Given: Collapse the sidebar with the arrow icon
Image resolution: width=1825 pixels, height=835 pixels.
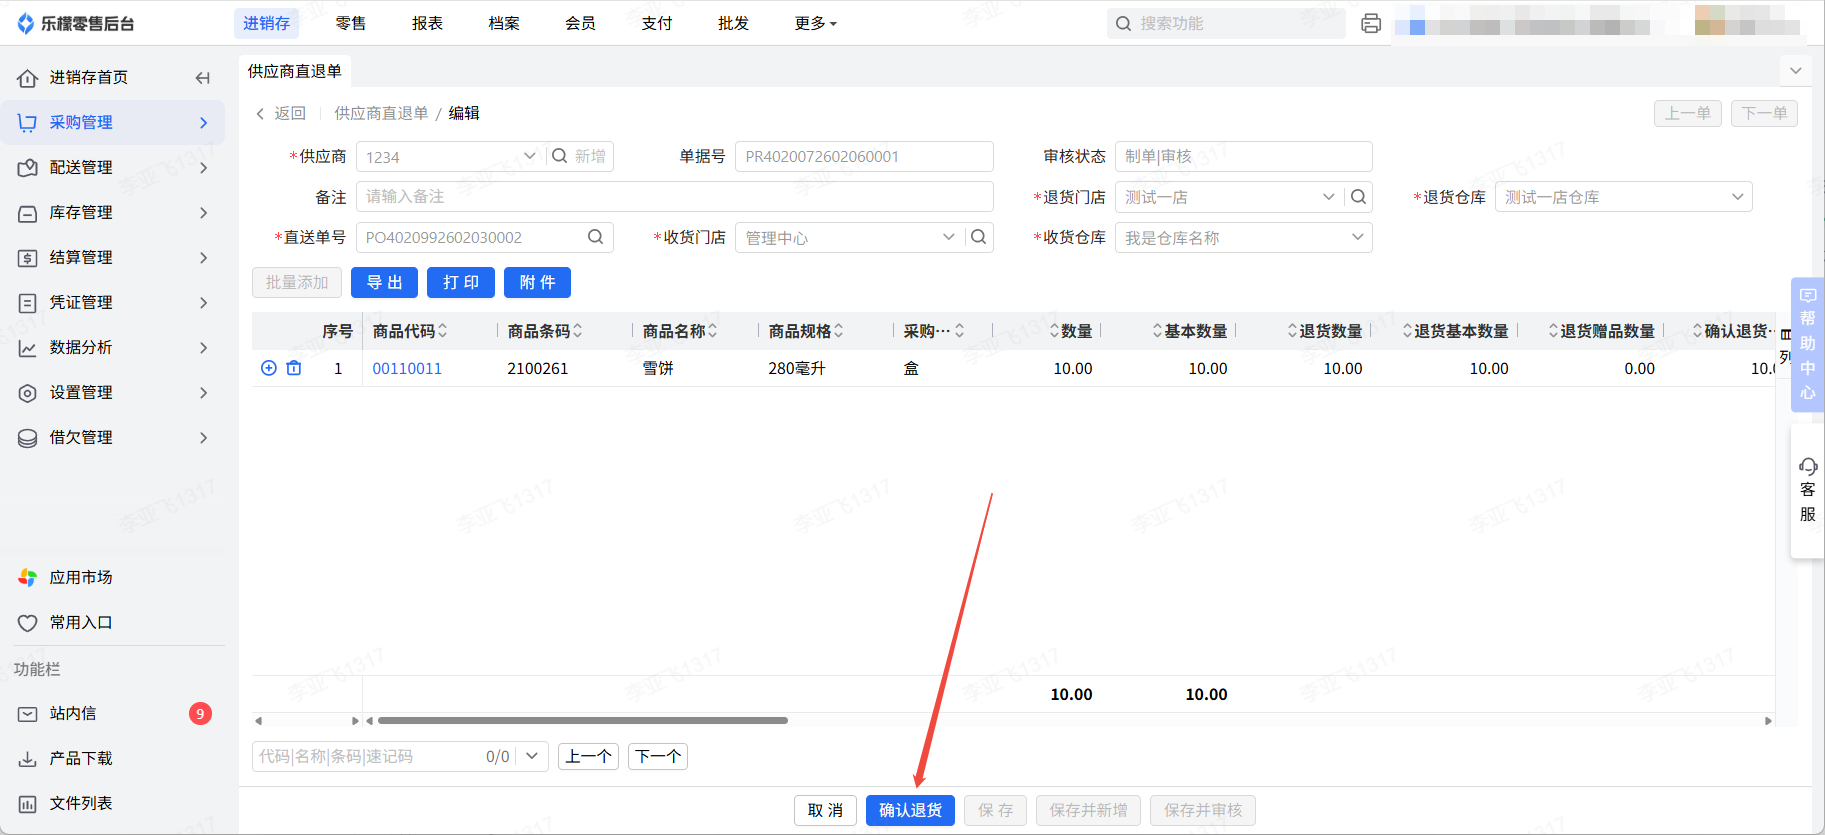Looking at the screenshot, I should tap(203, 78).
